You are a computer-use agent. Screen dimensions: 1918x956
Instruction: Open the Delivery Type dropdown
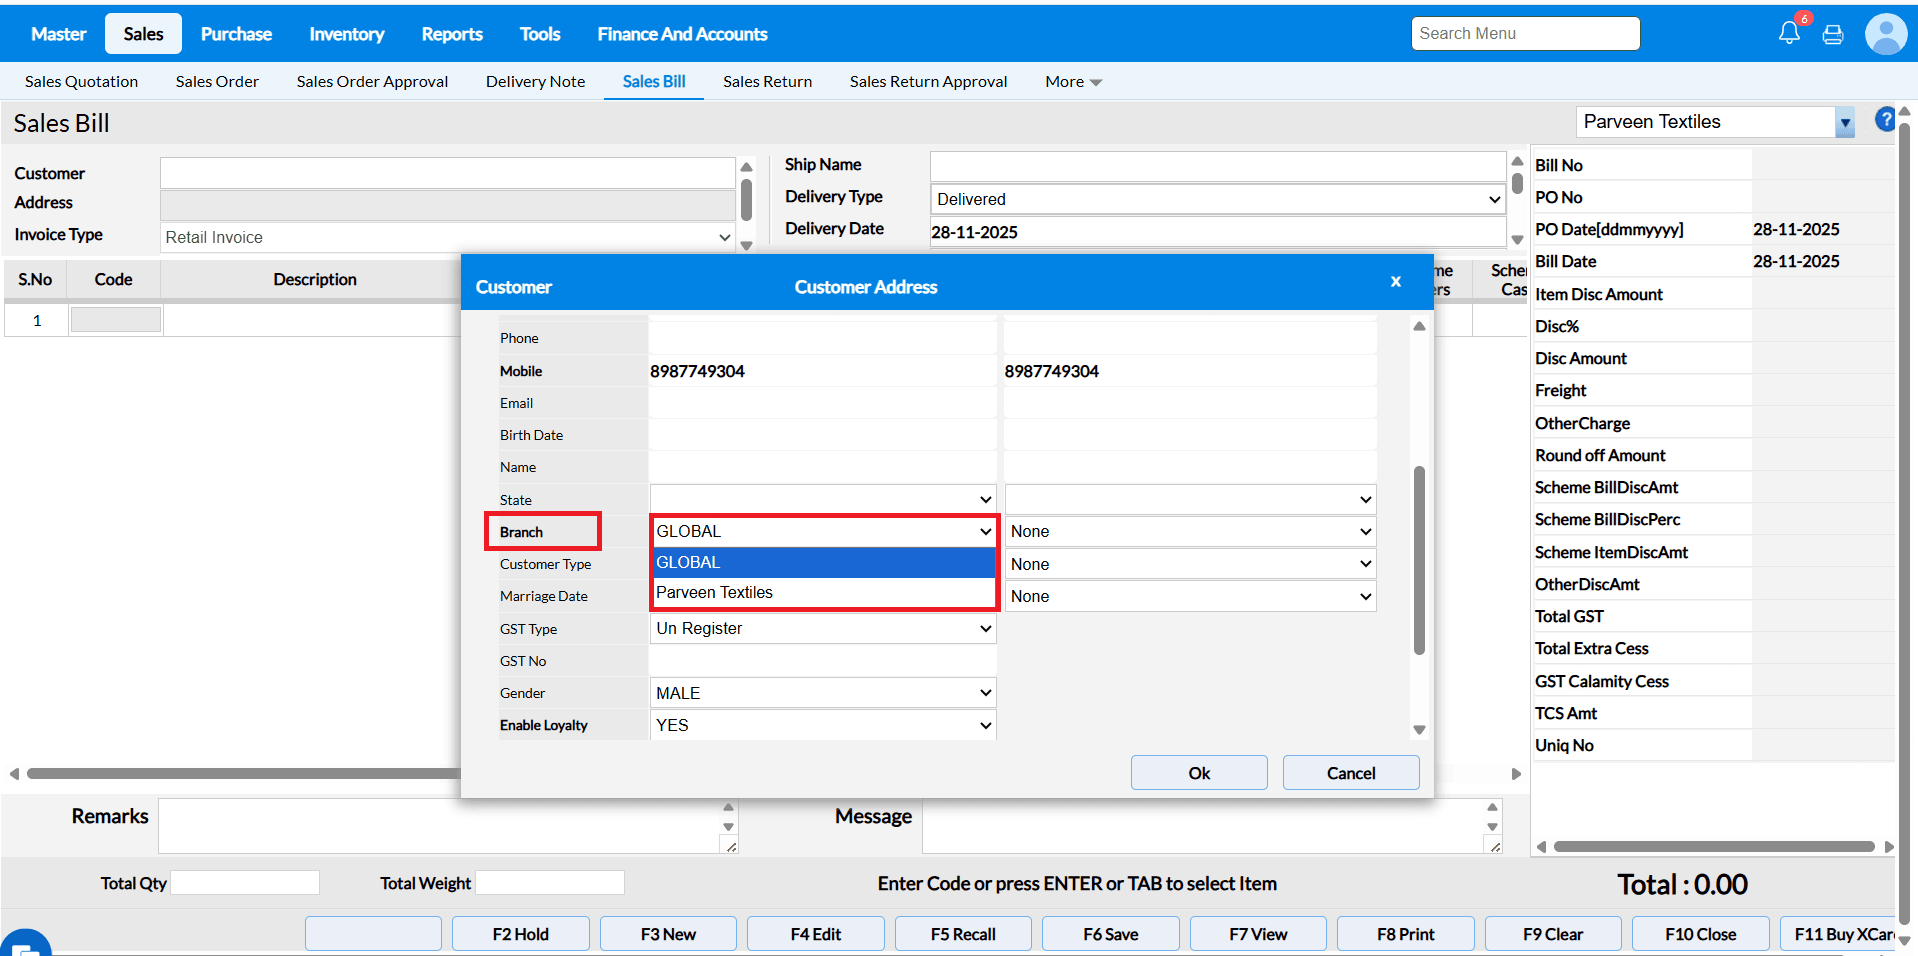point(1217,200)
